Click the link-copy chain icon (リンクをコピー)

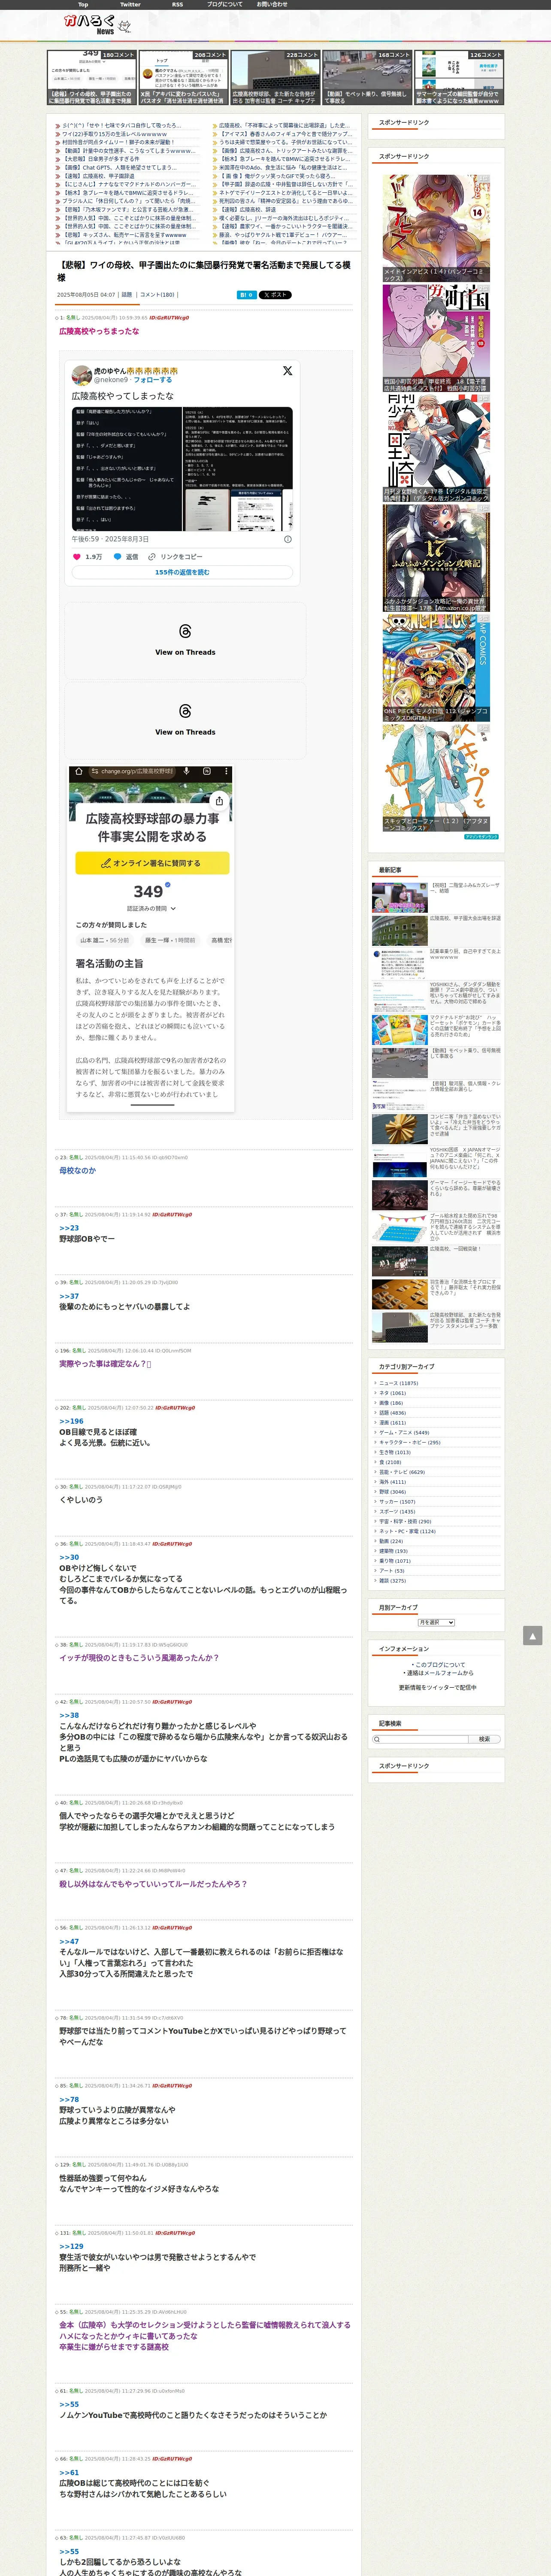coord(152,557)
